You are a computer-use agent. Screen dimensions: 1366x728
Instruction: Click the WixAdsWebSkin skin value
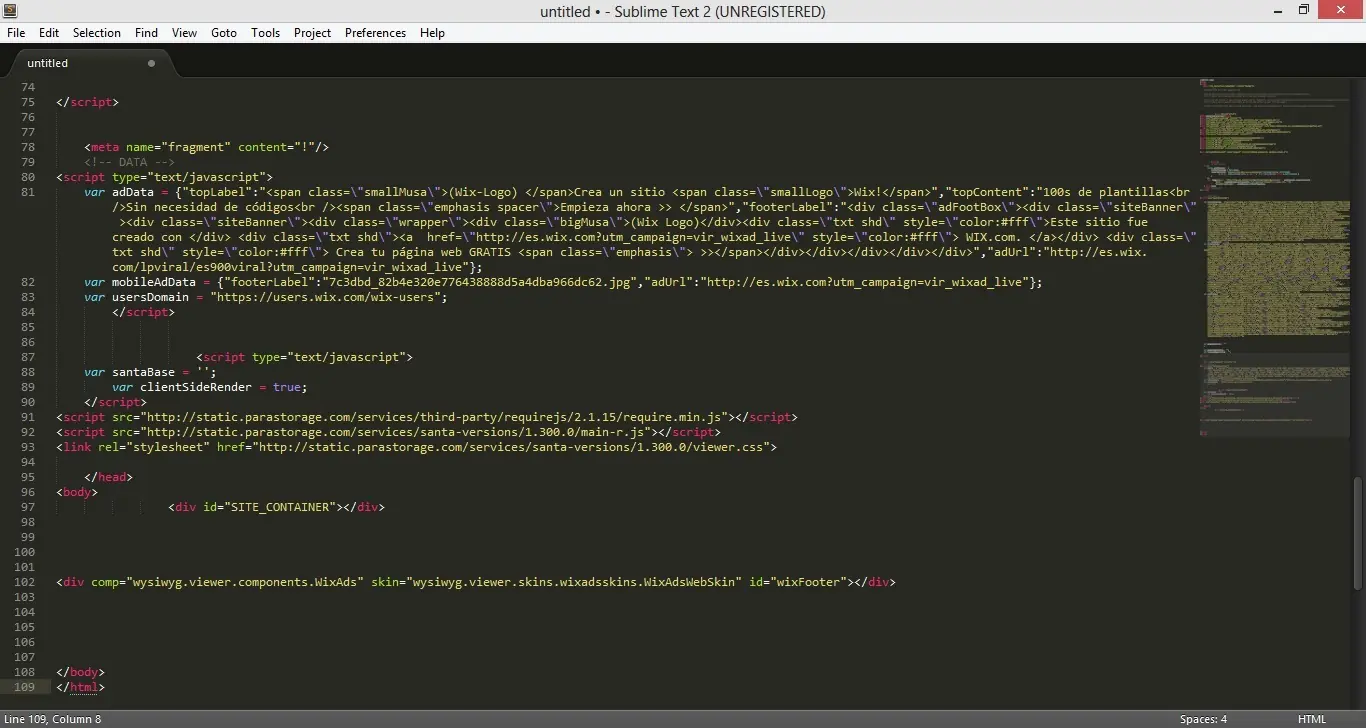click(574, 582)
